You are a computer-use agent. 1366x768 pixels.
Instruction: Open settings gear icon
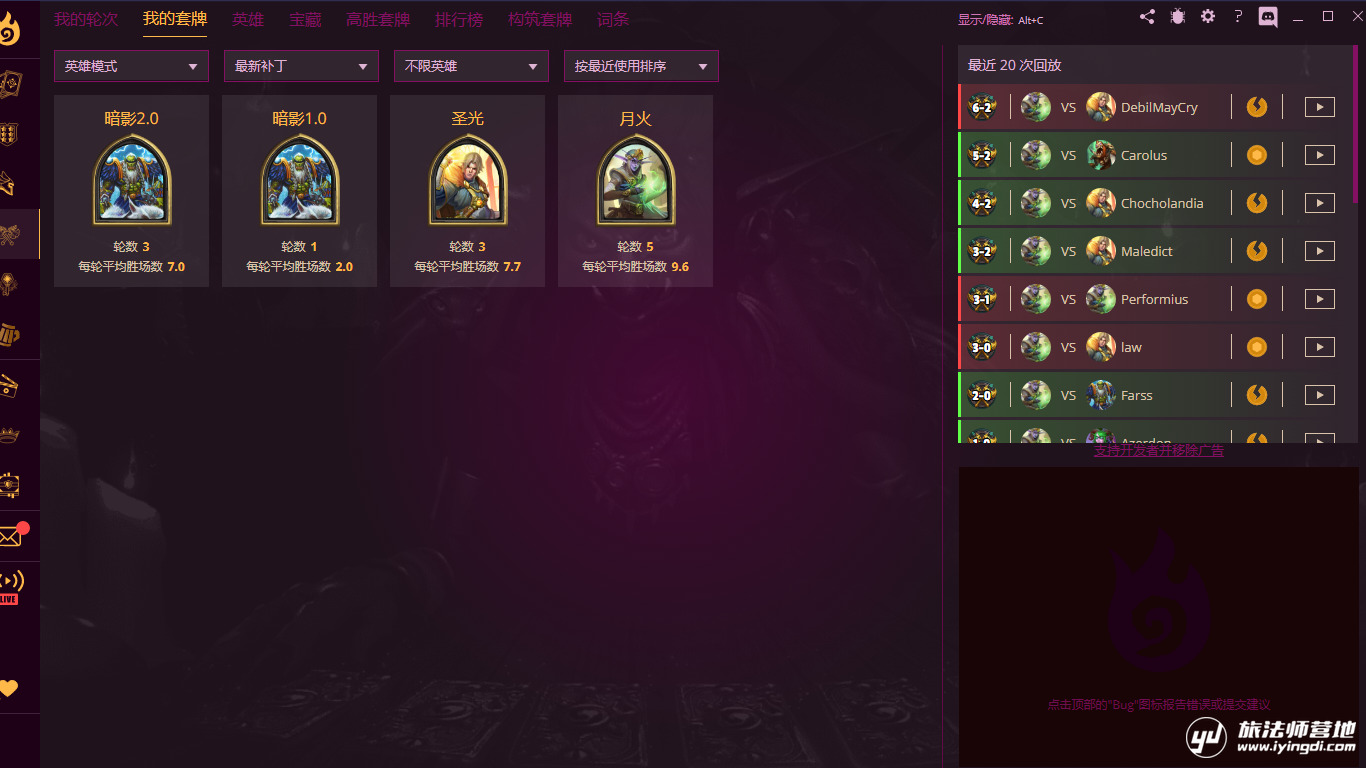click(1208, 17)
